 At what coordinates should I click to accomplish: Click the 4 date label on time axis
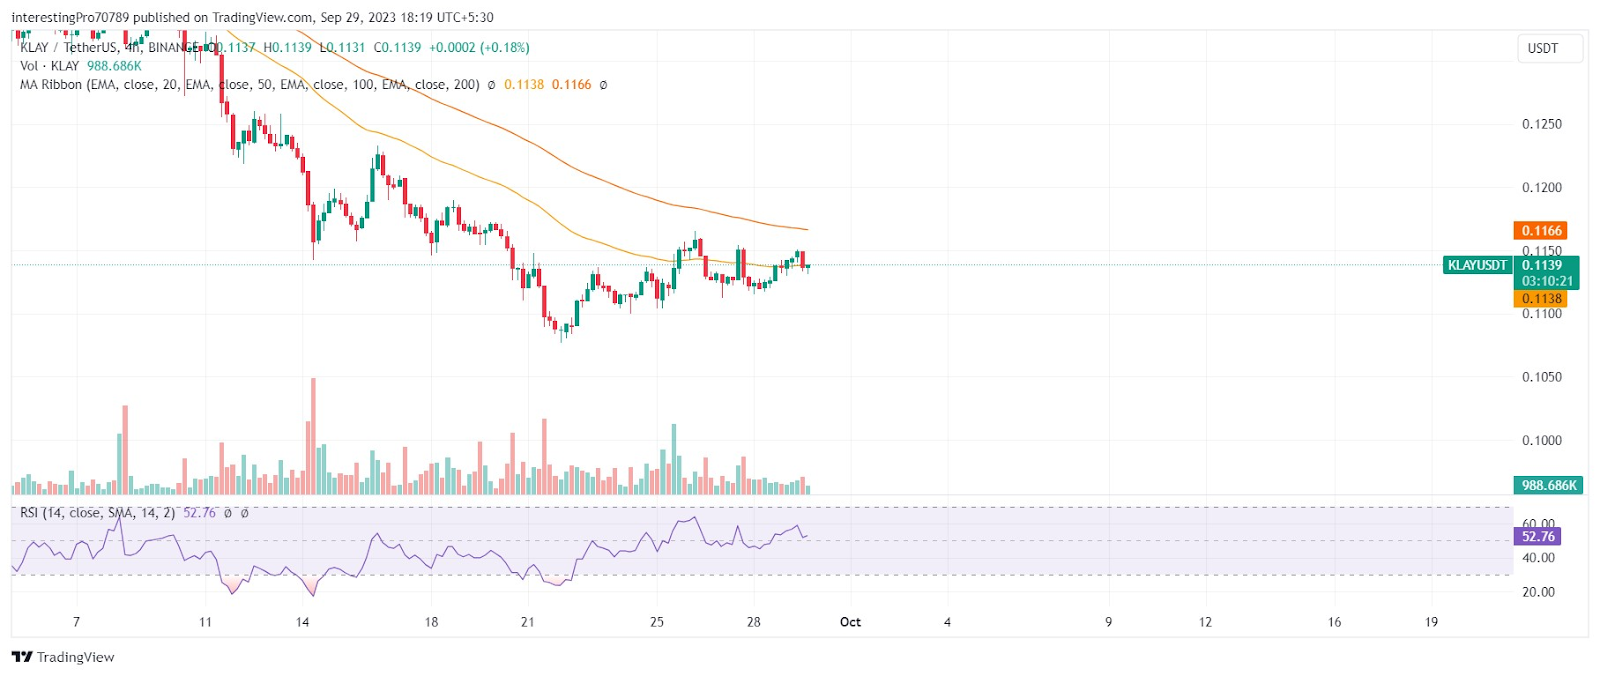947,622
